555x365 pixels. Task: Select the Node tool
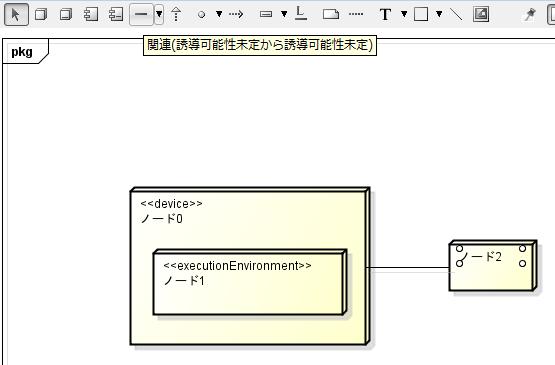[41, 15]
